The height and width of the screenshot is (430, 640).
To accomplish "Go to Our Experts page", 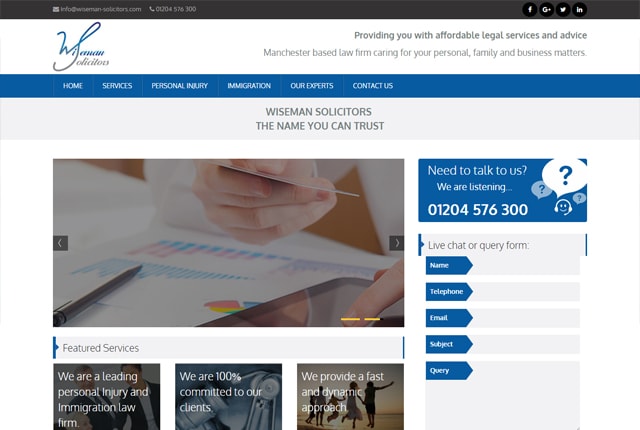I will pyautogui.click(x=311, y=86).
